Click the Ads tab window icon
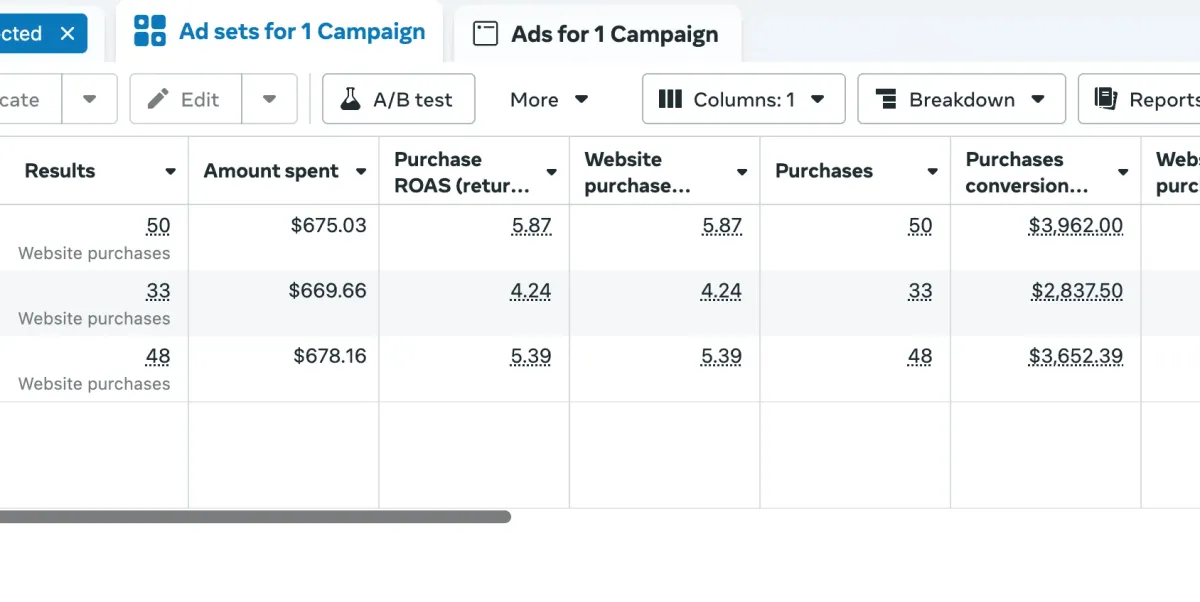This screenshot has width=1200, height=602. pos(485,34)
